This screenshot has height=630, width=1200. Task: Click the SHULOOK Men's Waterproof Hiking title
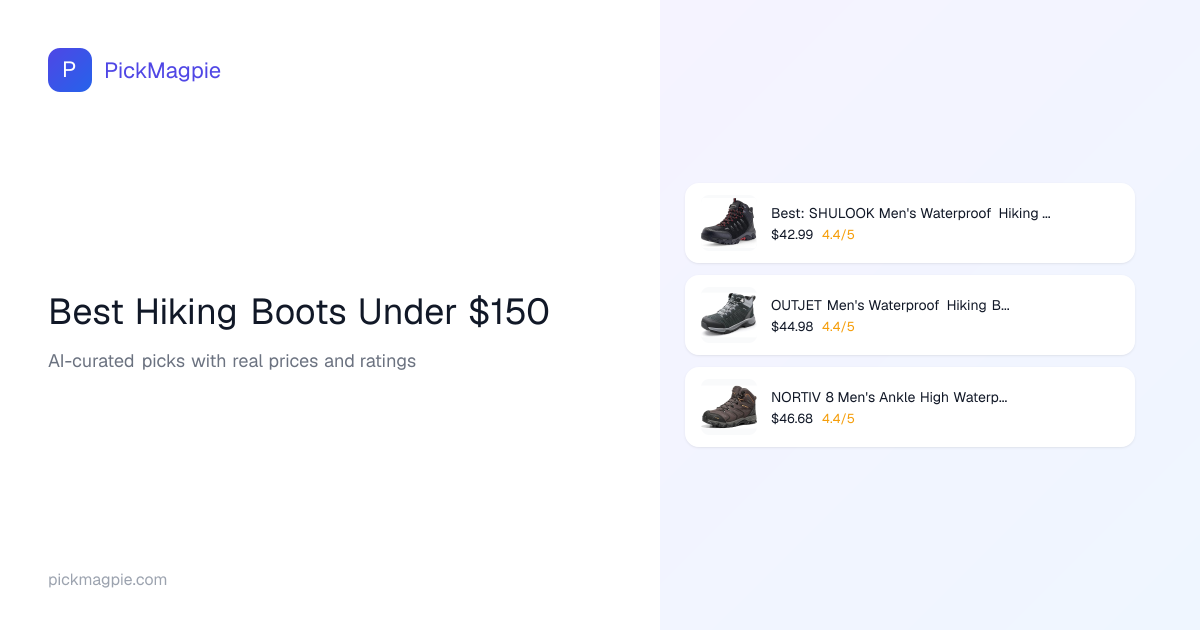[x=910, y=213]
